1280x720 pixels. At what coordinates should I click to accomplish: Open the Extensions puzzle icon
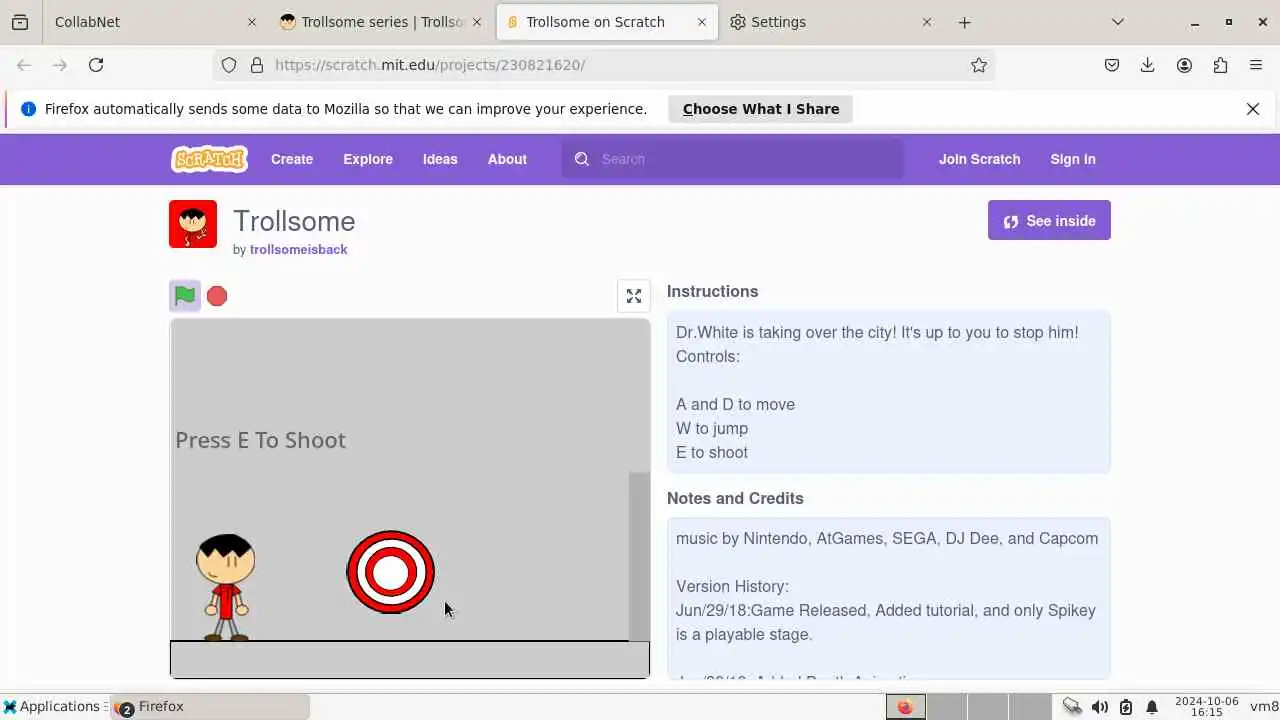pyautogui.click(x=1220, y=65)
